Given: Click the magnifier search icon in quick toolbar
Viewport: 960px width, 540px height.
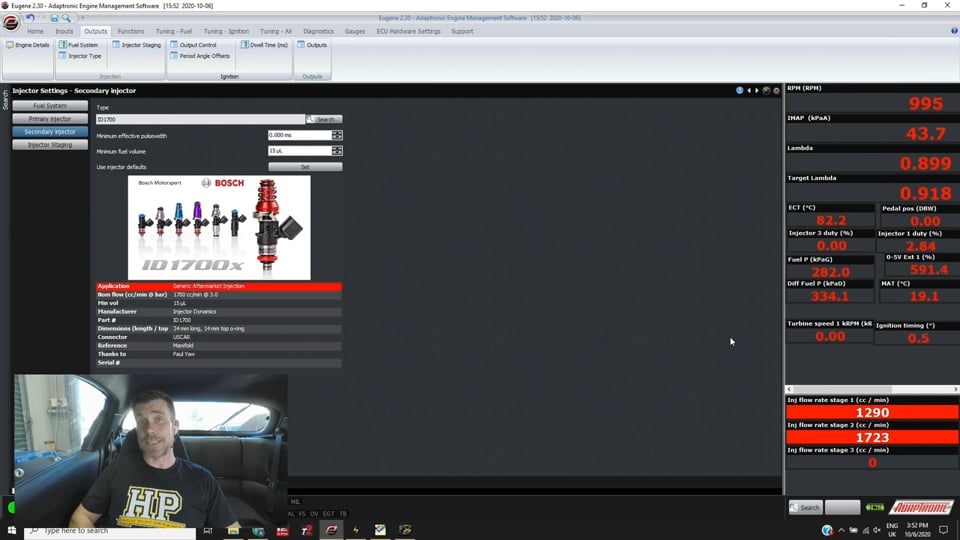Looking at the screenshot, I should (x=66, y=18).
